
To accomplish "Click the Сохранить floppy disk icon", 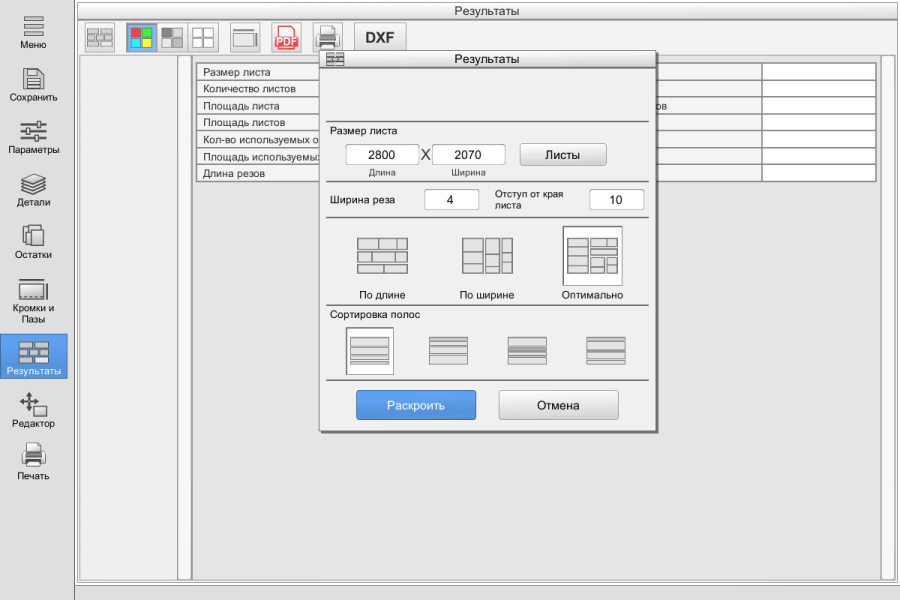I will click(33, 79).
